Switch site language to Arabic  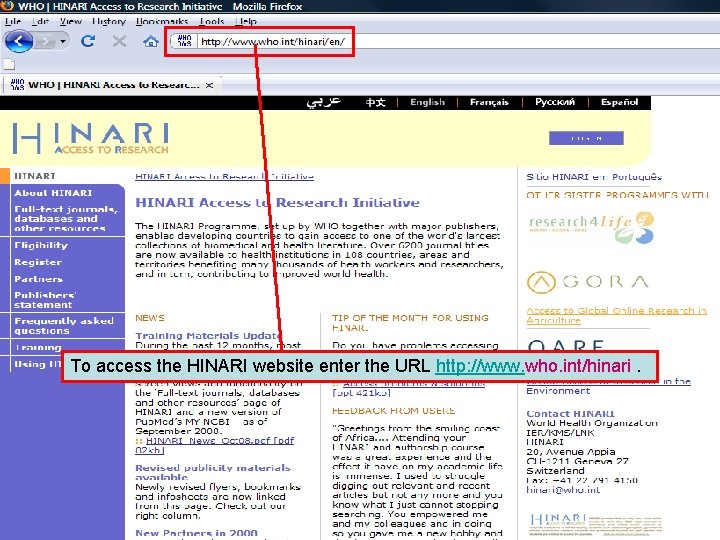point(323,102)
